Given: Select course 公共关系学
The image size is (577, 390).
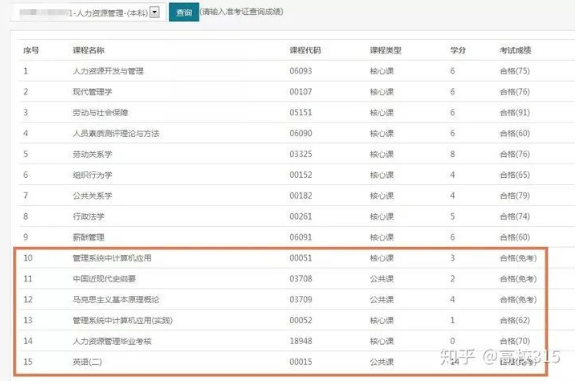Looking at the screenshot, I should [92, 196].
